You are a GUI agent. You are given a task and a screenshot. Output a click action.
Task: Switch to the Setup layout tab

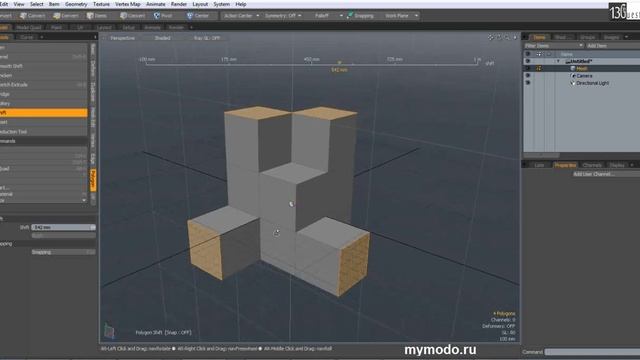click(x=129, y=27)
